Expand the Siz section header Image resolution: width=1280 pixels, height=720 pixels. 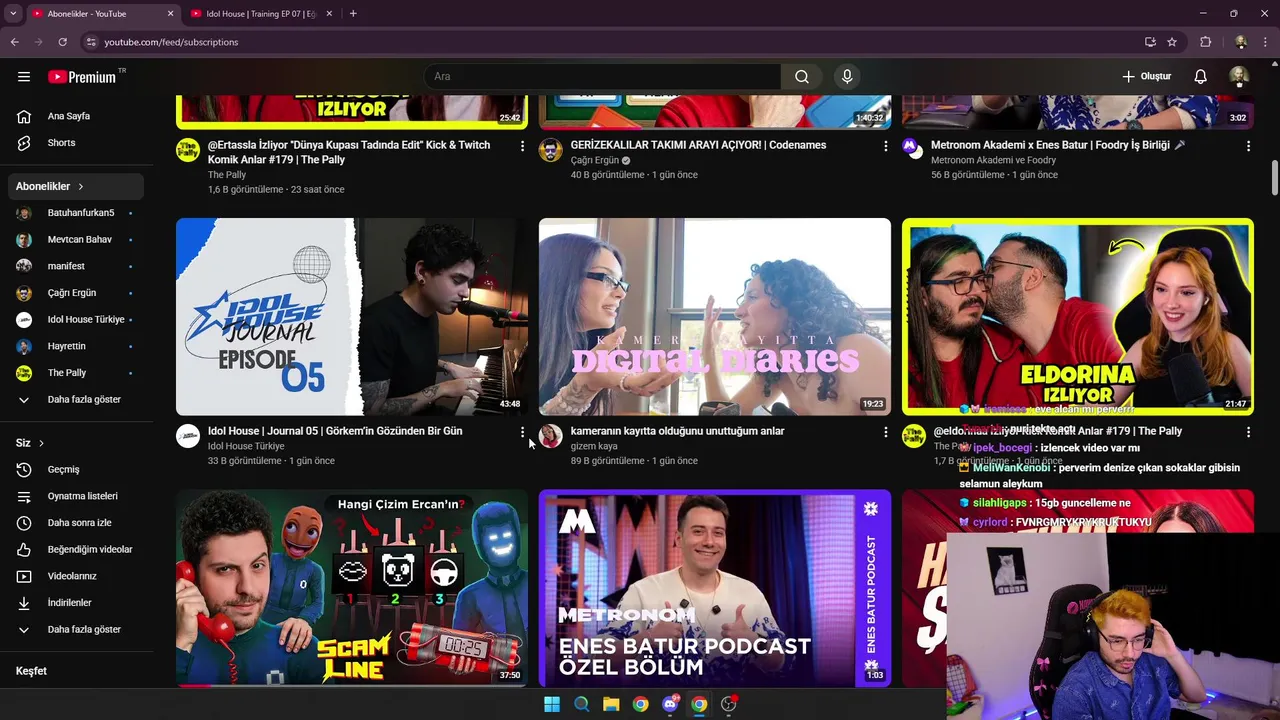(x=30, y=443)
